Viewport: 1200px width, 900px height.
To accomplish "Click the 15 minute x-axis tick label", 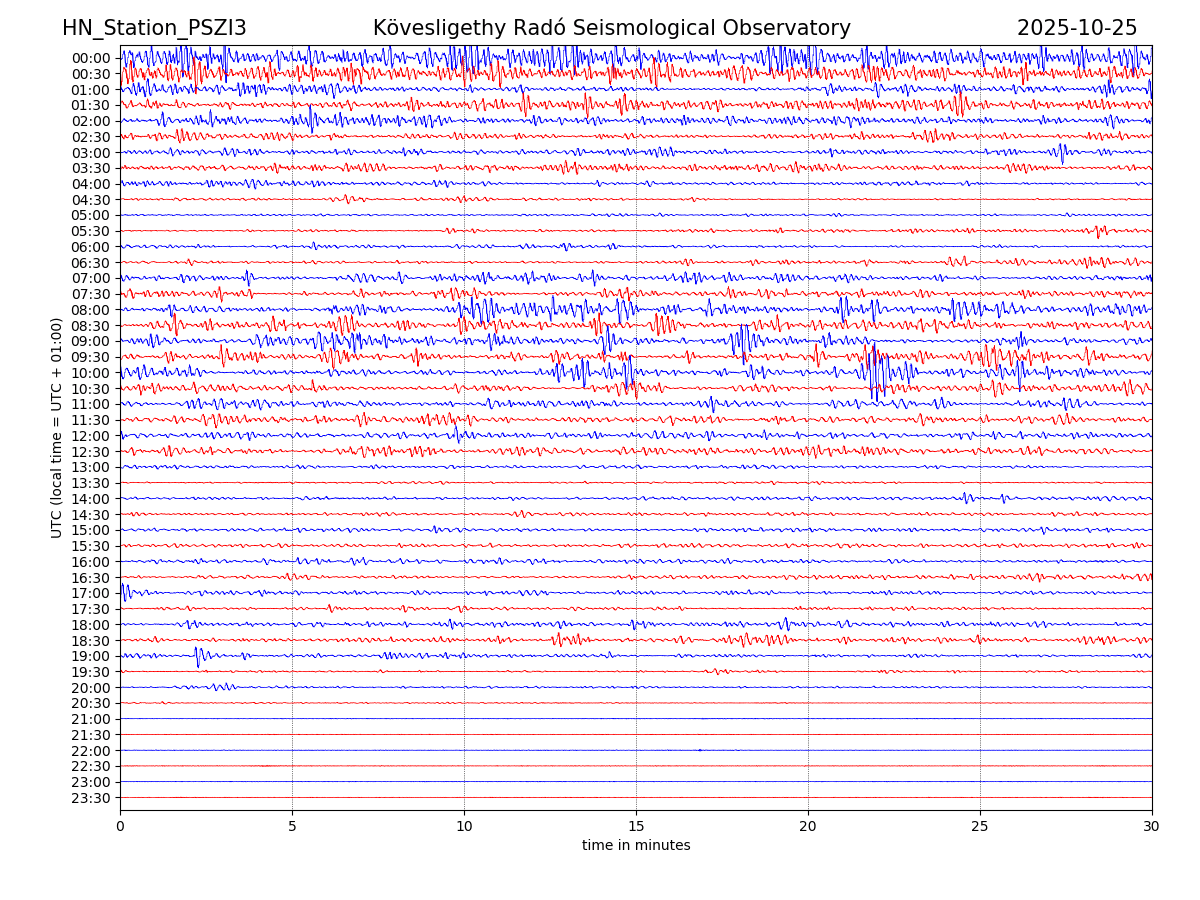I will point(636,826).
